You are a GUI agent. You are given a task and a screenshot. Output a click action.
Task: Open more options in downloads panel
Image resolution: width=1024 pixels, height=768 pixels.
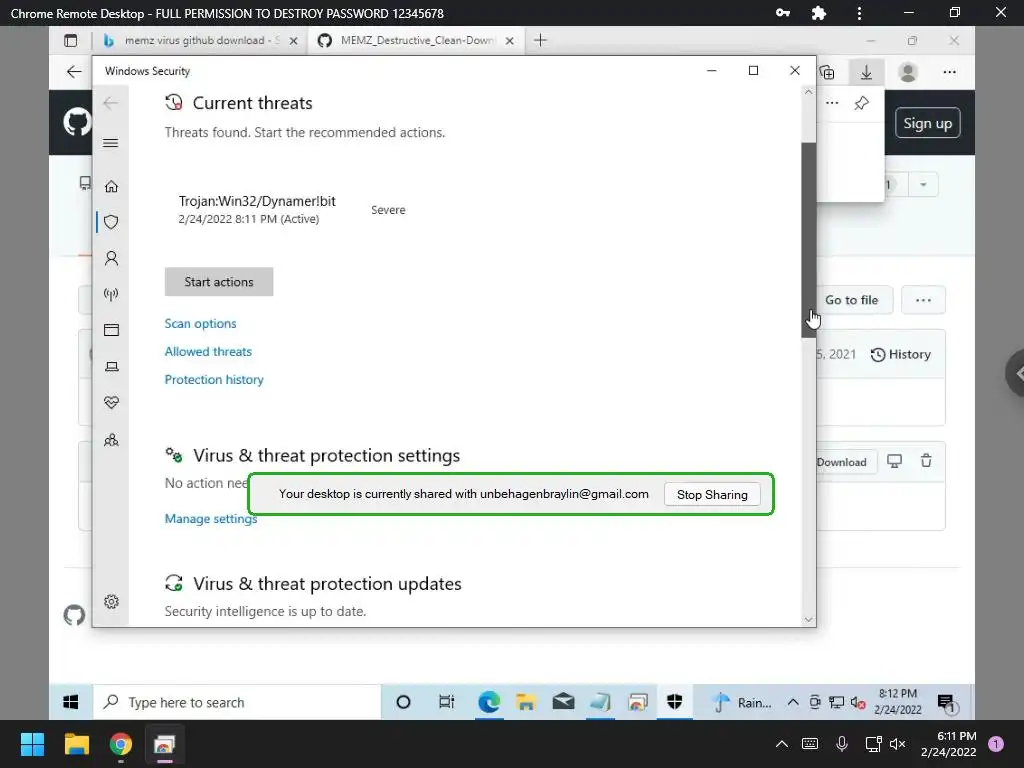tap(832, 103)
